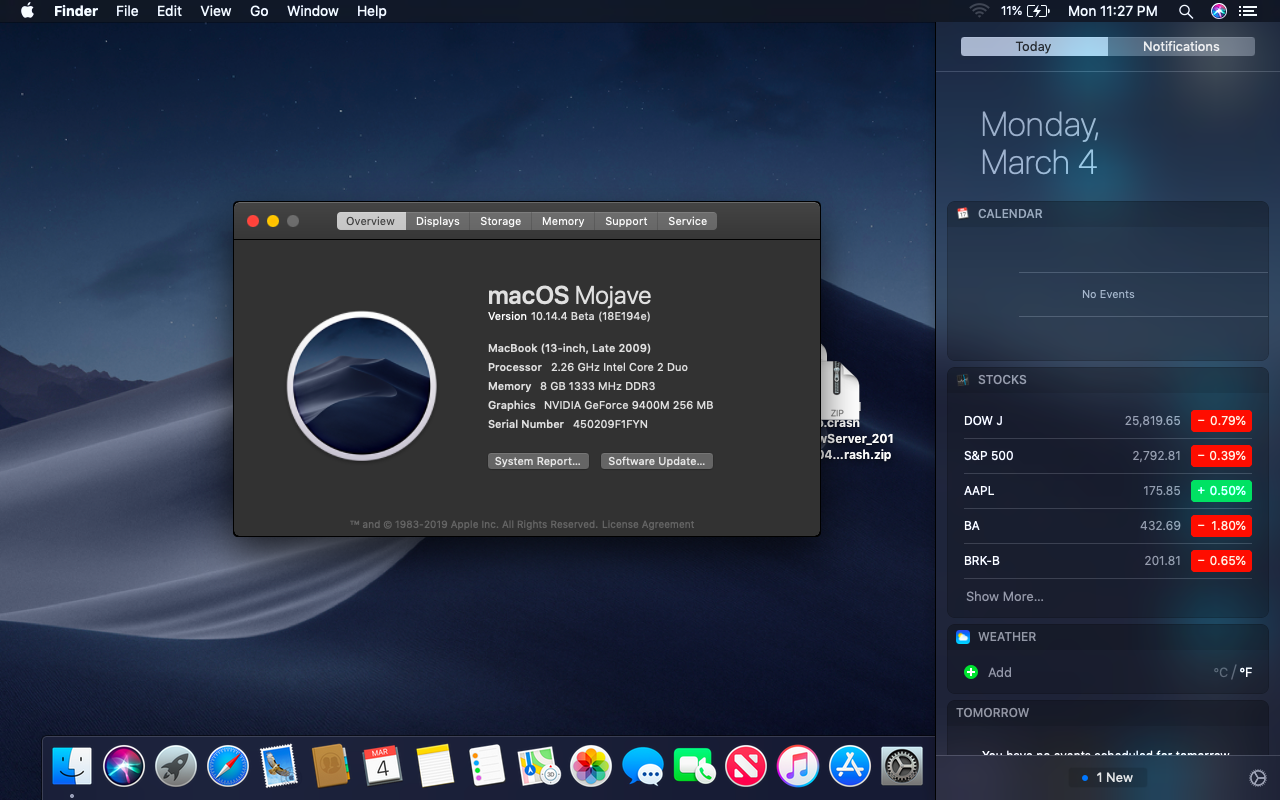The height and width of the screenshot is (800, 1280).
Task: Open System Preferences gear in Dock
Action: [901, 767]
